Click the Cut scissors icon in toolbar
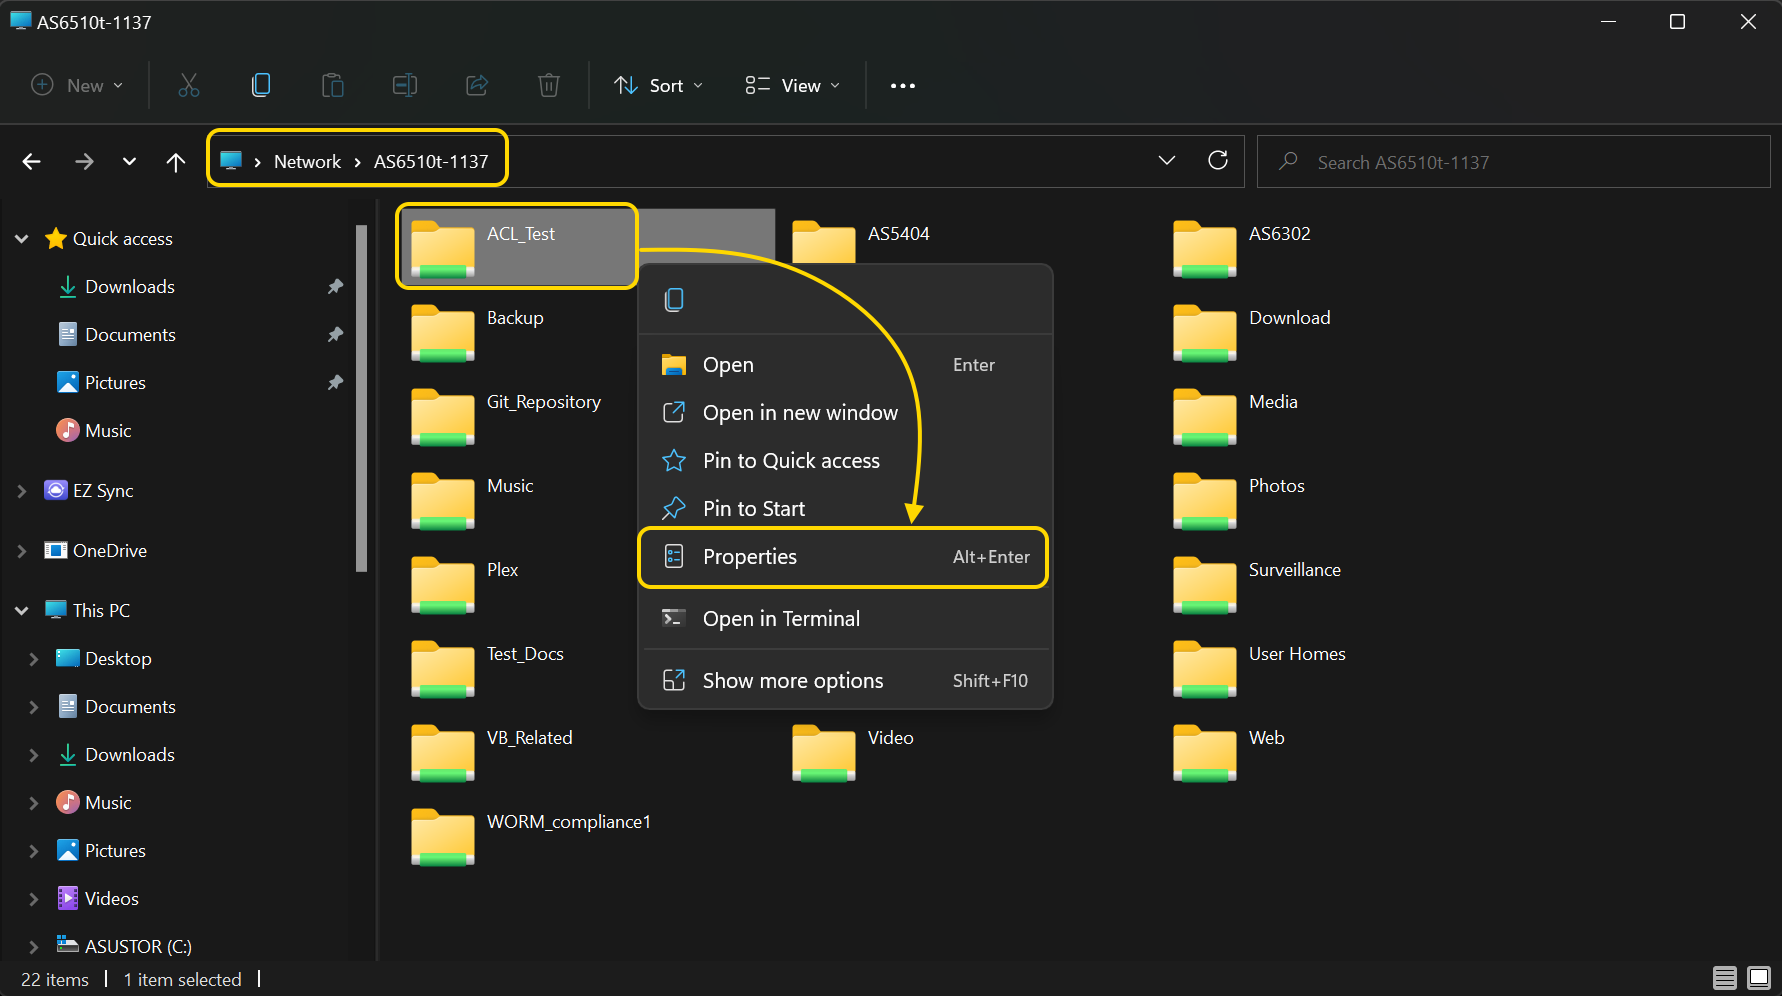This screenshot has width=1782, height=996. 189,85
